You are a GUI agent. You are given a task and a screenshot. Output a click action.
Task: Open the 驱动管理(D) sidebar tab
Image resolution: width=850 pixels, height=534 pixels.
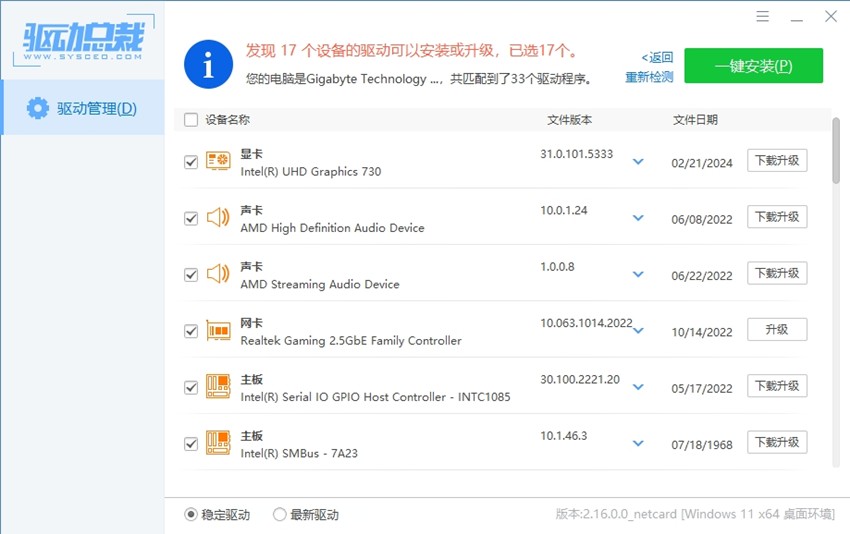click(x=82, y=107)
